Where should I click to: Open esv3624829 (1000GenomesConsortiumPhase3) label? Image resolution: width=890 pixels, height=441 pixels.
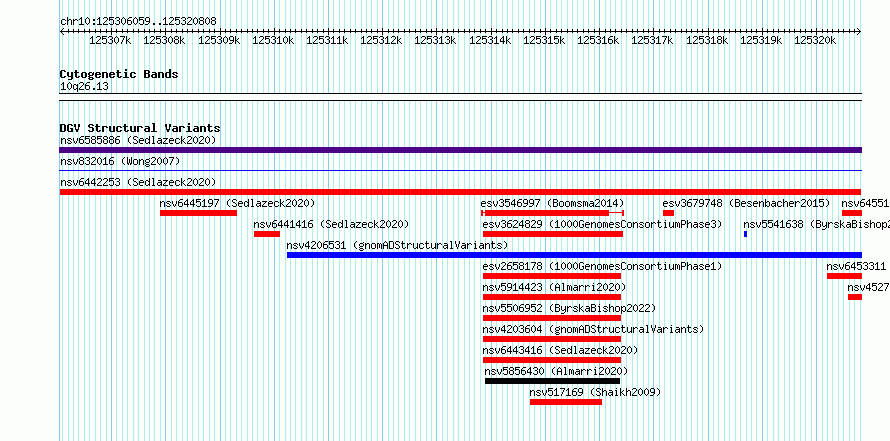pos(602,224)
